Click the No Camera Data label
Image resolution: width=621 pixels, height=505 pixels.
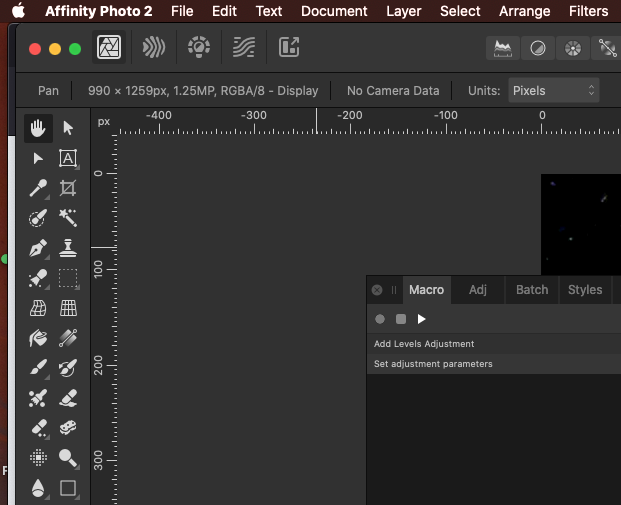pos(393,91)
